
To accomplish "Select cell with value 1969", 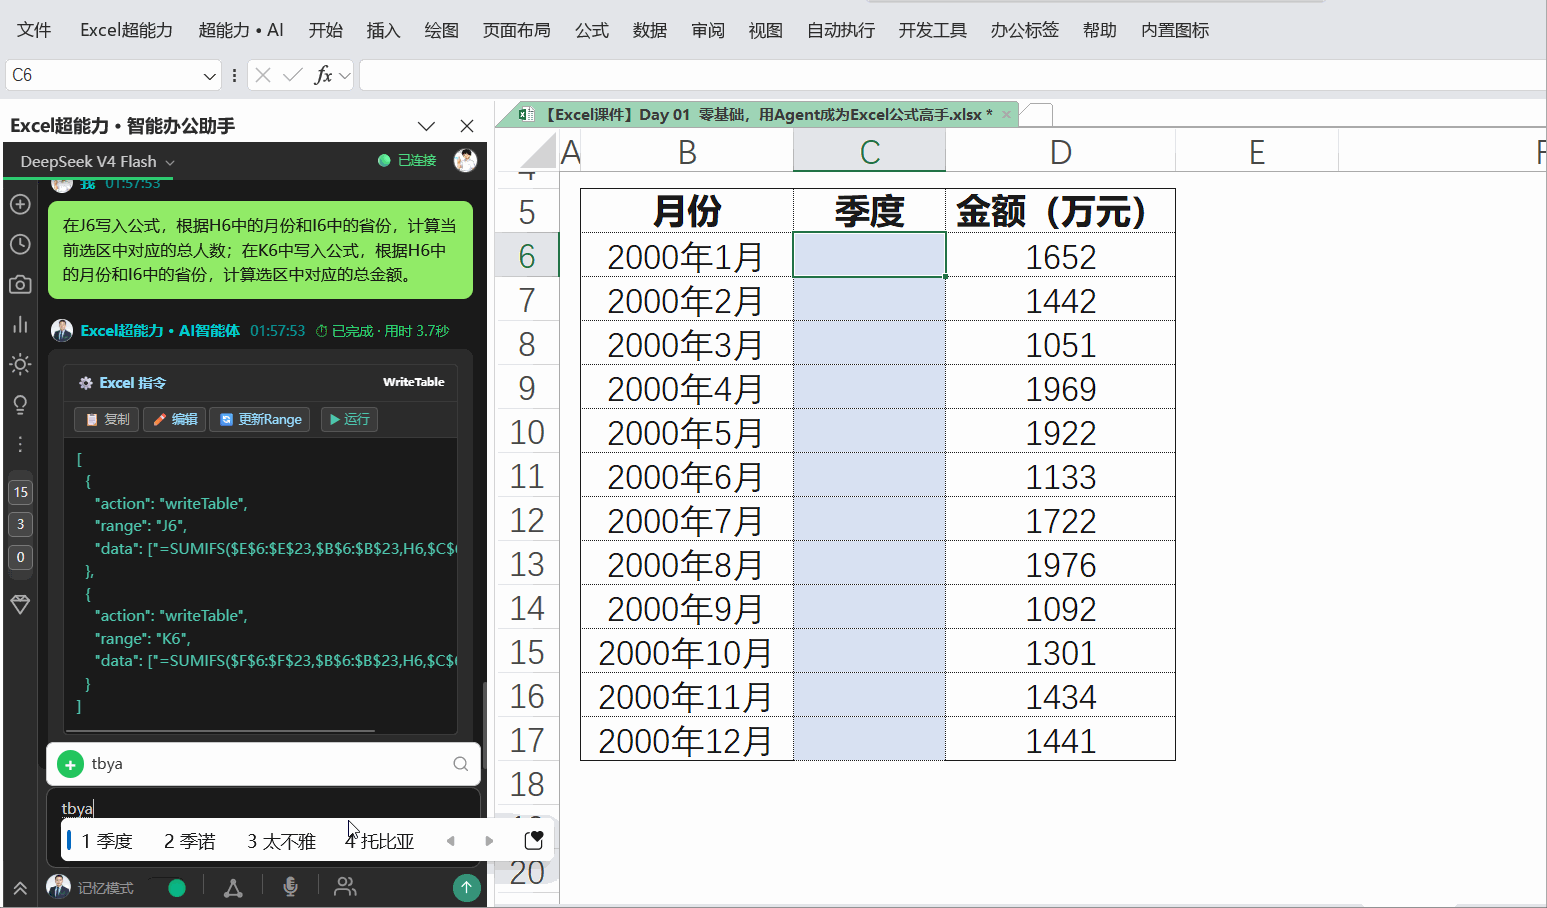I will pos(1060,388).
